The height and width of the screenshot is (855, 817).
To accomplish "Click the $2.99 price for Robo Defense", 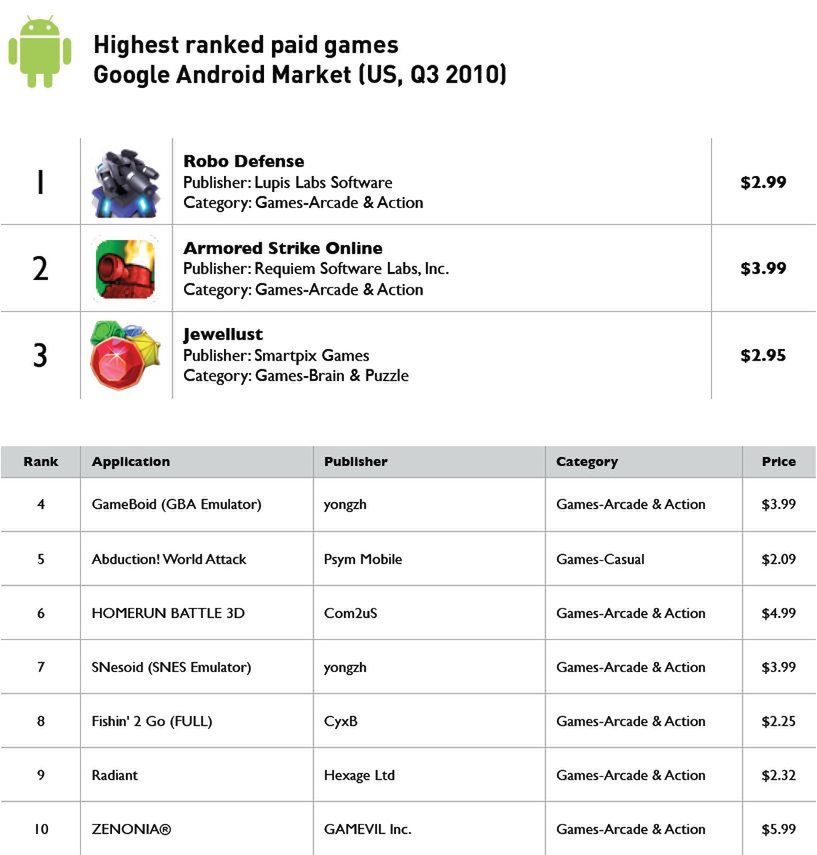I will (x=763, y=182).
